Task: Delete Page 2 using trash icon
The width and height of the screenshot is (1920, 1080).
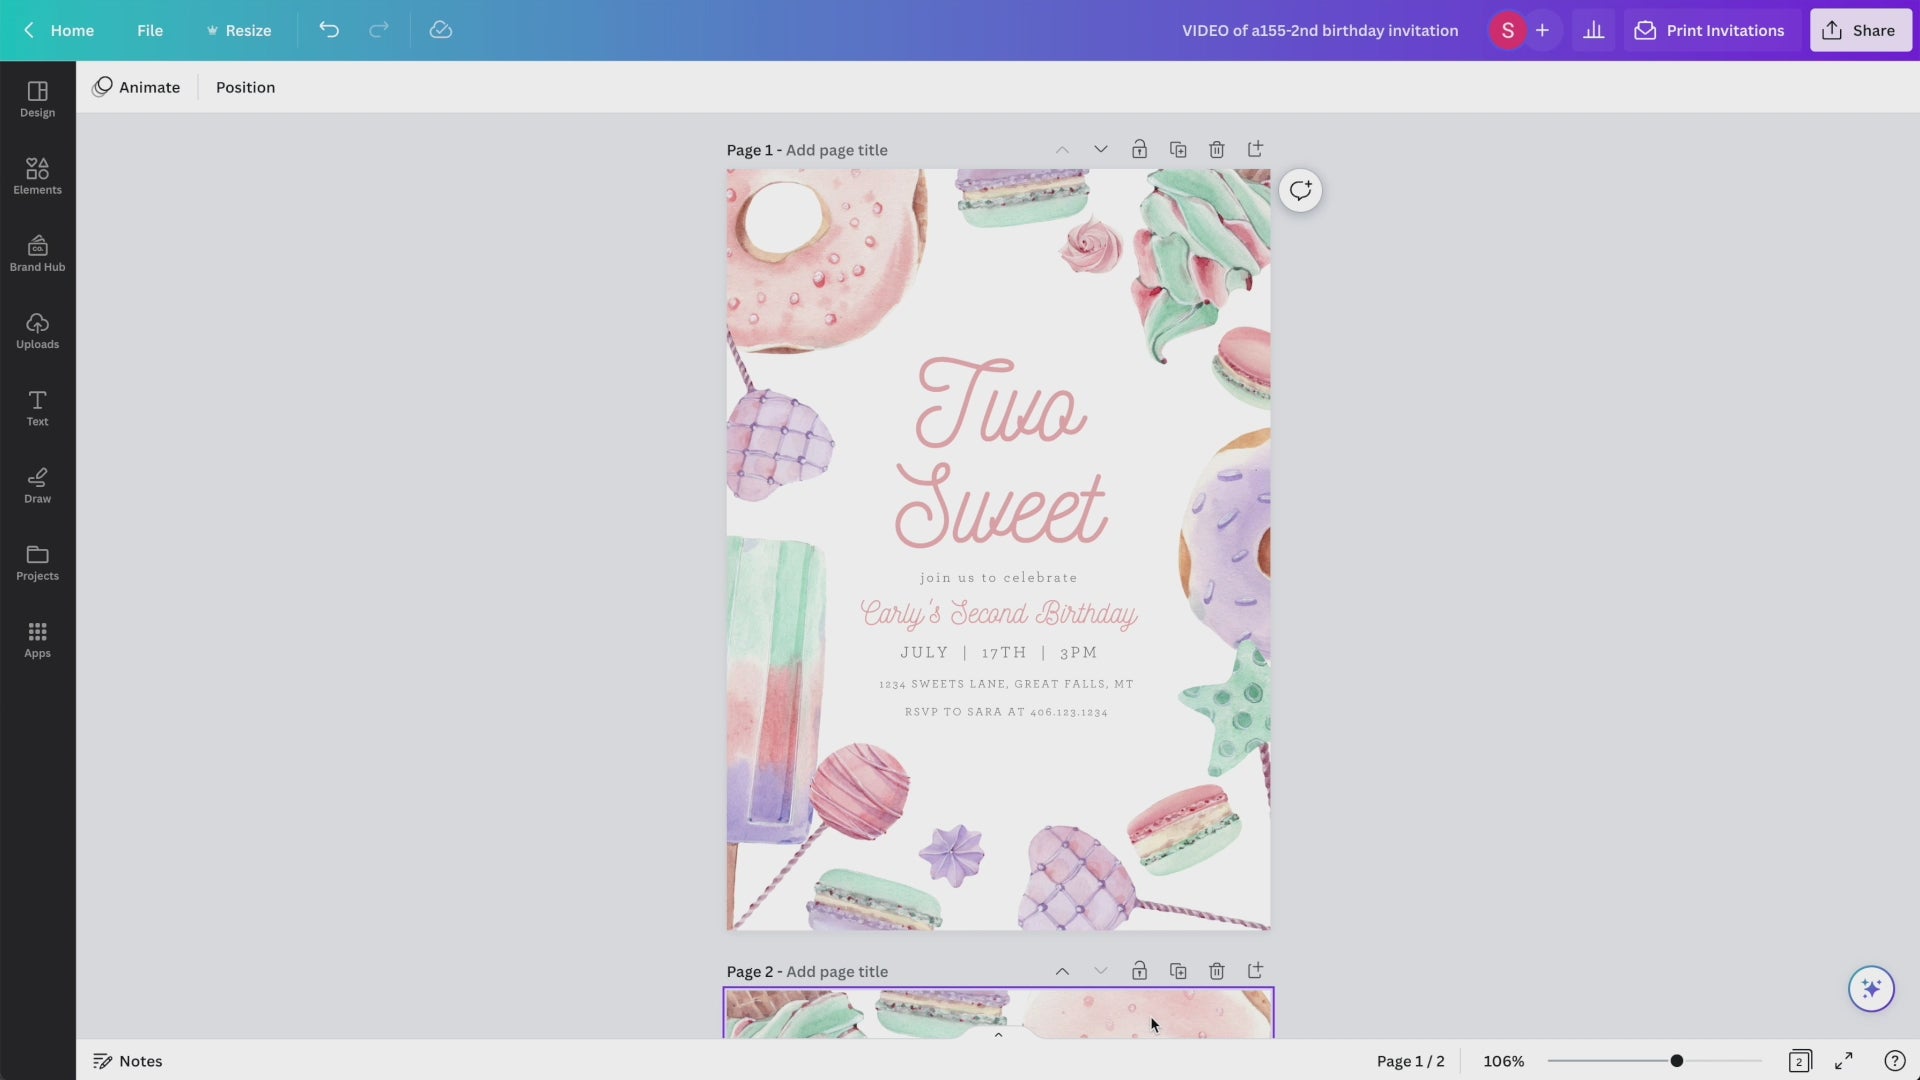Action: (1216, 971)
